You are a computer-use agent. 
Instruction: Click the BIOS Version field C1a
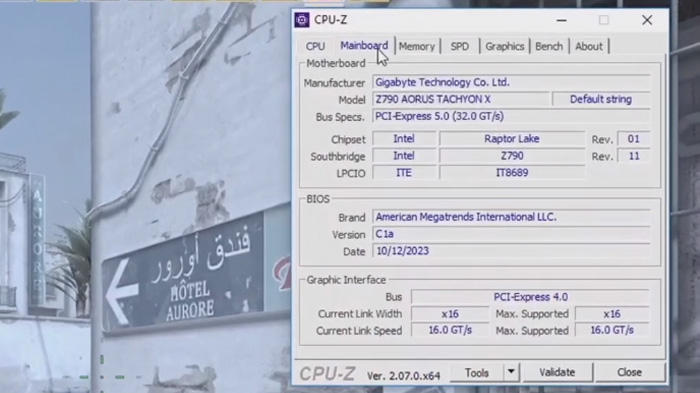click(x=511, y=234)
